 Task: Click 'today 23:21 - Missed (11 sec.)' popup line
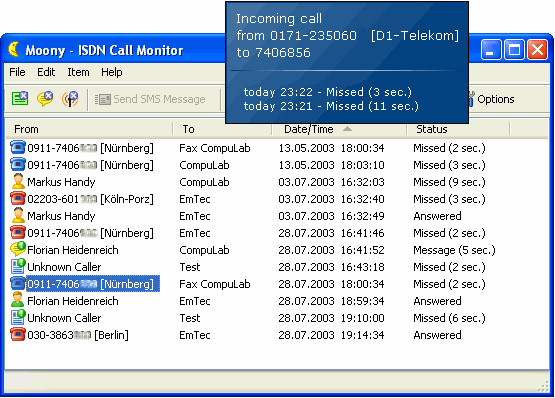(331, 106)
